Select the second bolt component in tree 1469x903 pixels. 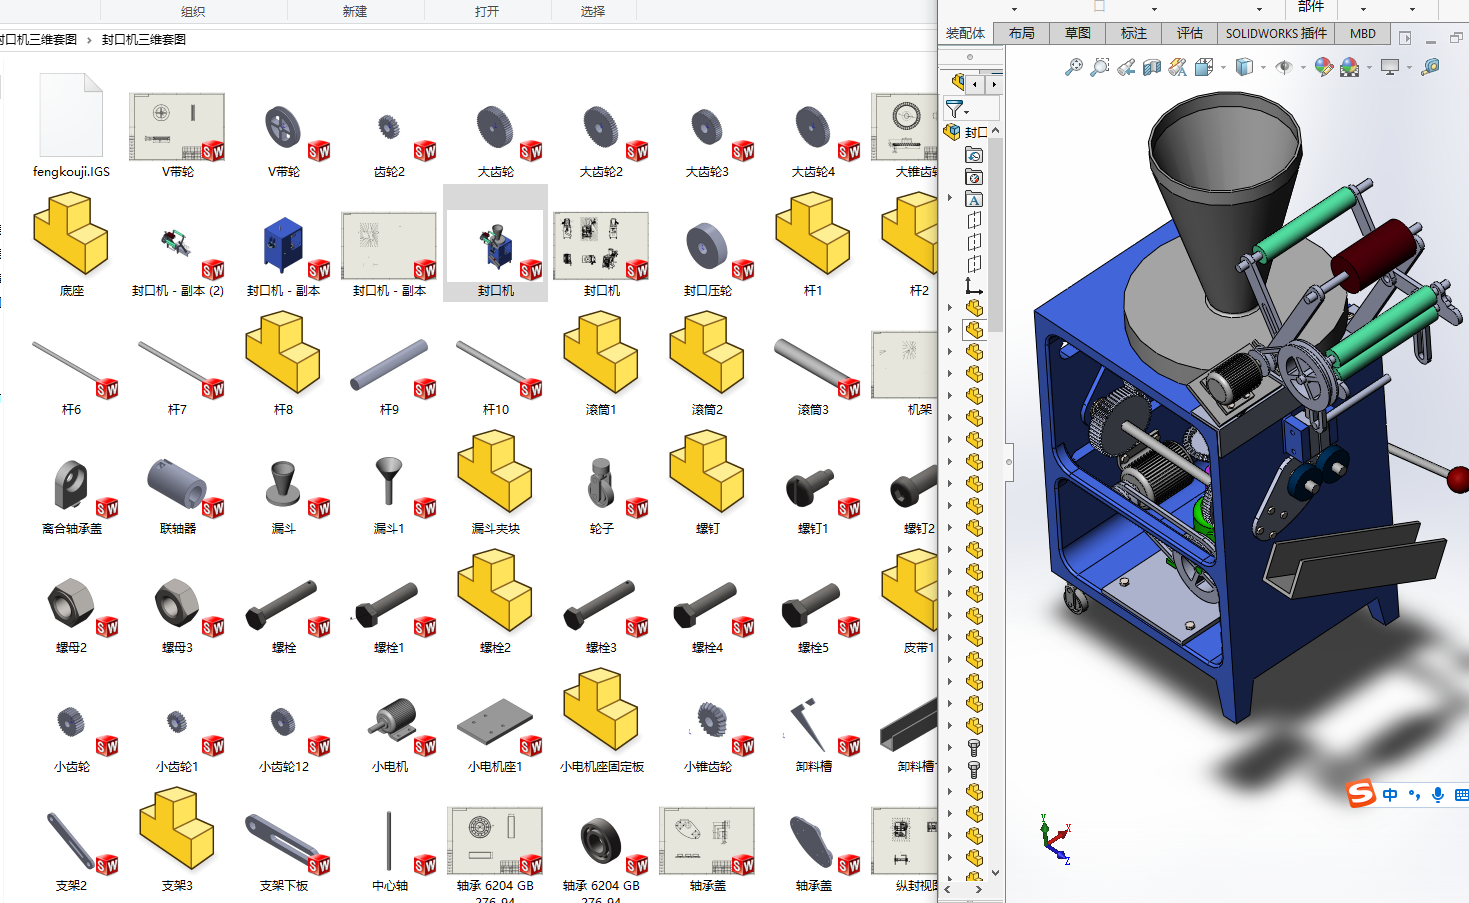click(974, 770)
